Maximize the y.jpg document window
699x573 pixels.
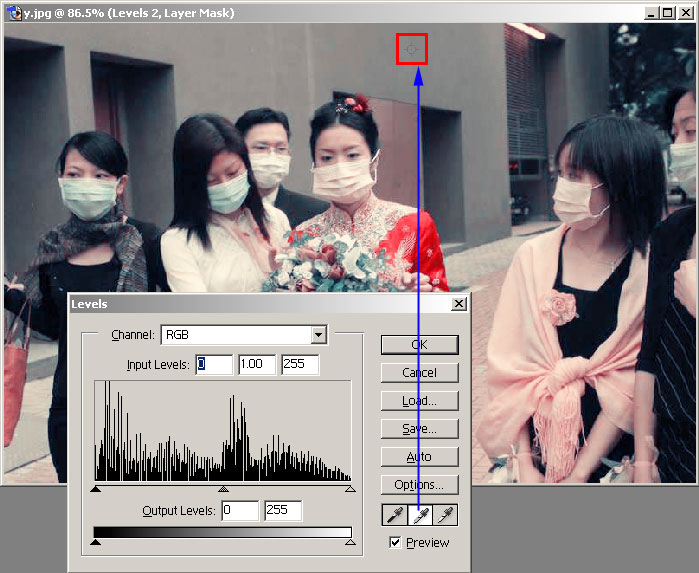tap(667, 13)
